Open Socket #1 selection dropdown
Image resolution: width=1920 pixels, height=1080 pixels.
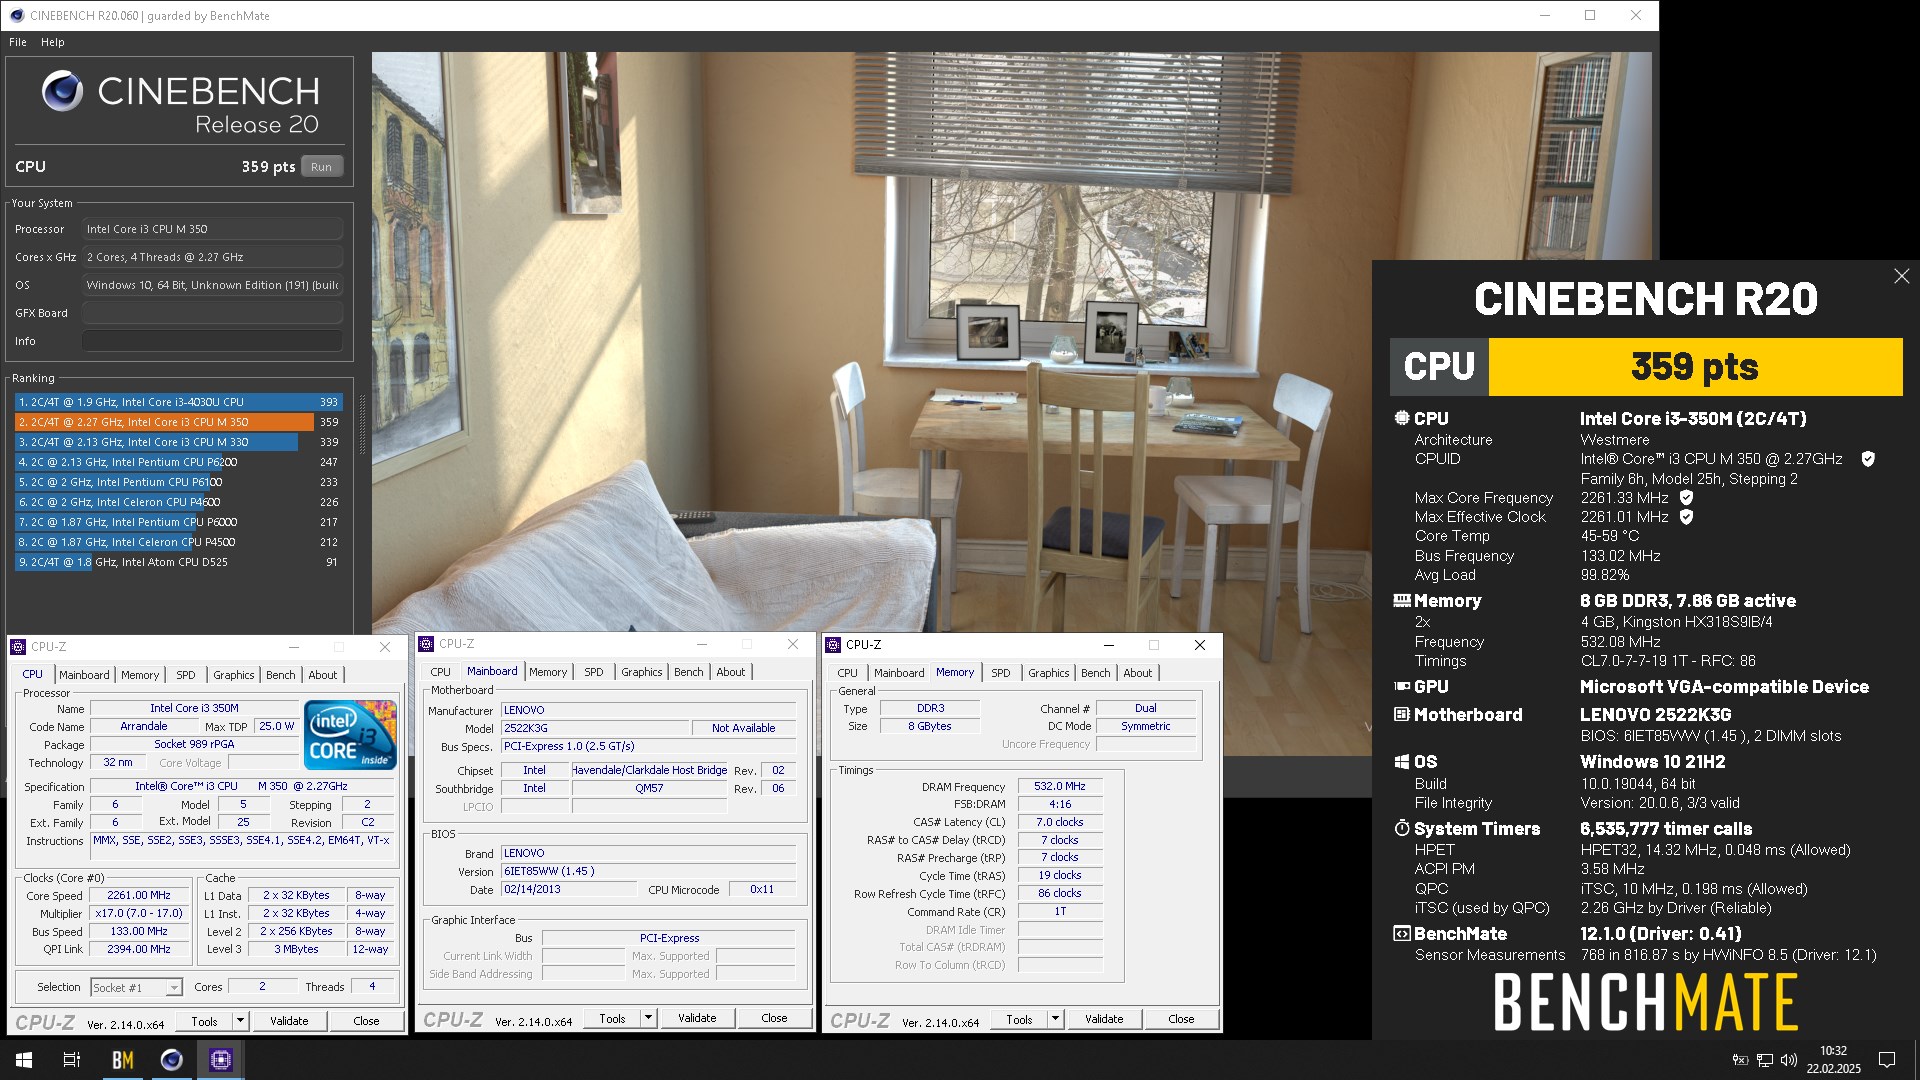tap(136, 988)
